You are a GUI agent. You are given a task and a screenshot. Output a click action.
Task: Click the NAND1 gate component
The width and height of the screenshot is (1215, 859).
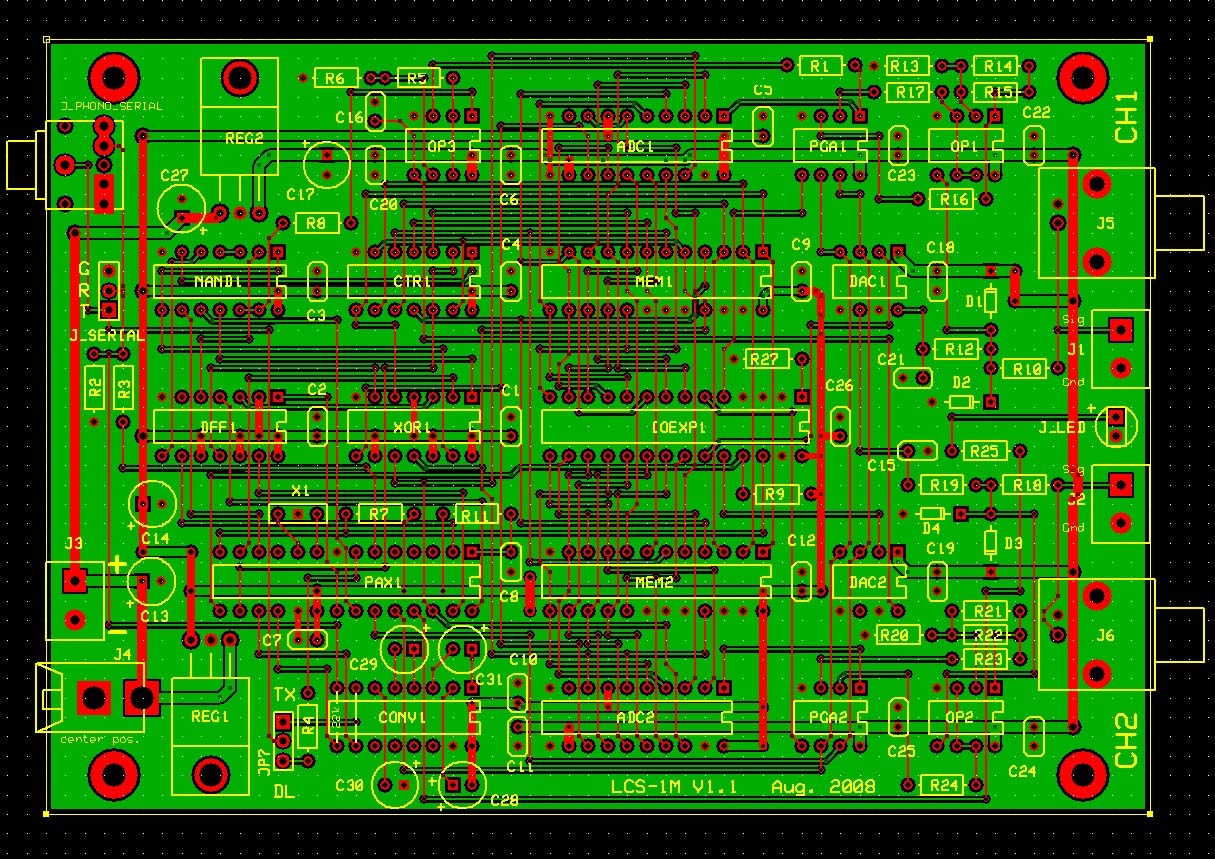(219, 281)
